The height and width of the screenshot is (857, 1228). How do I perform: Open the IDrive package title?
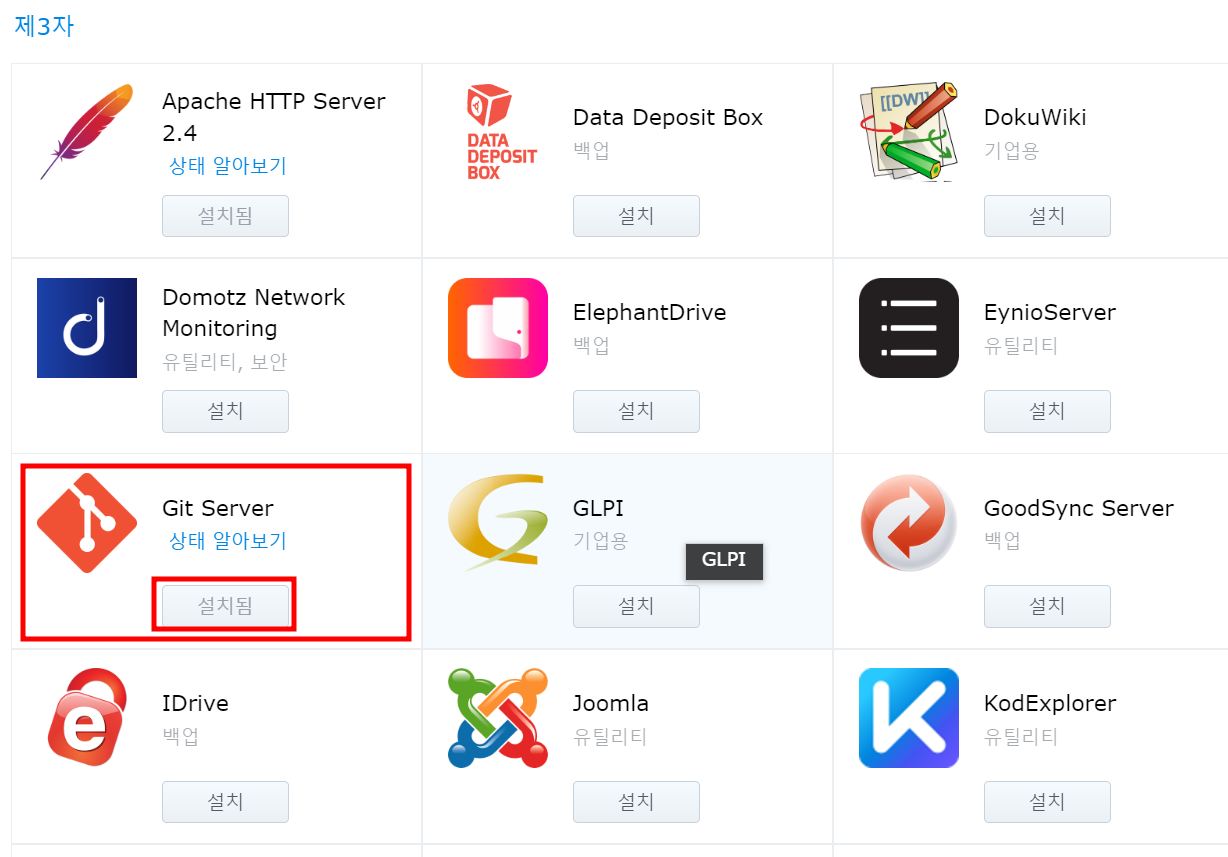click(196, 704)
